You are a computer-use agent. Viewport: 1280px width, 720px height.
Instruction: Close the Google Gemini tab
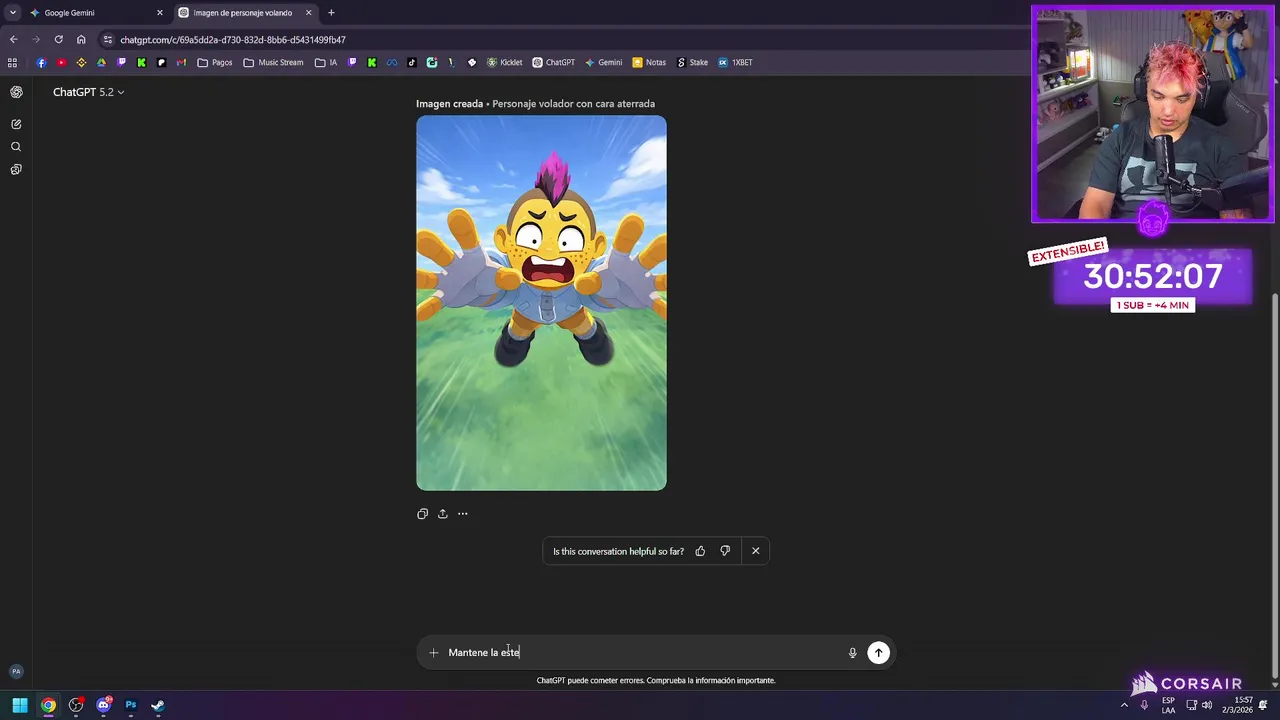point(159,13)
